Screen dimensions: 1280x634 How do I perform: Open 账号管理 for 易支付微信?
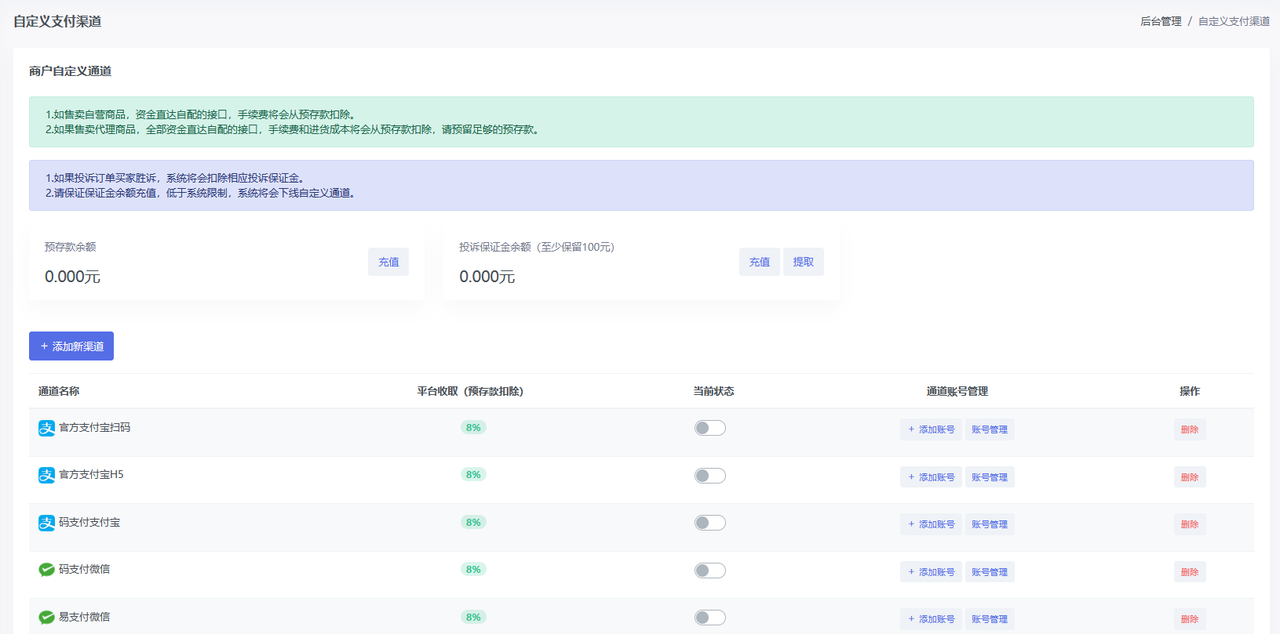990,619
